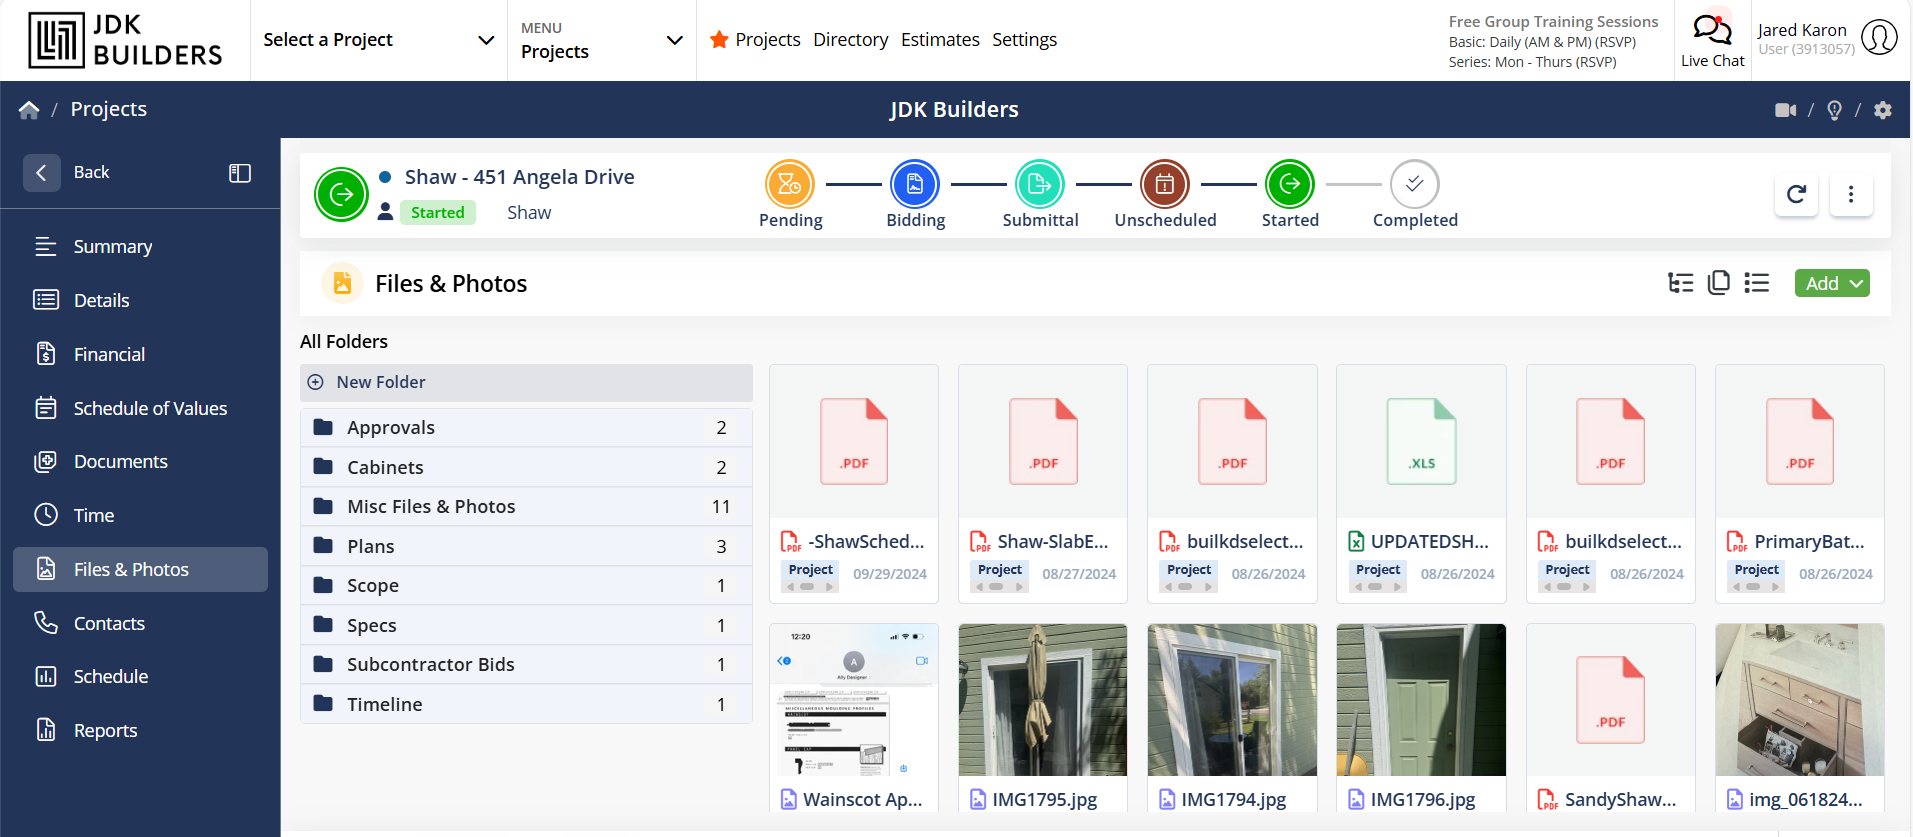Open the Timeline folder
The width and height of the screenshot is (1913, 837).
526,704
